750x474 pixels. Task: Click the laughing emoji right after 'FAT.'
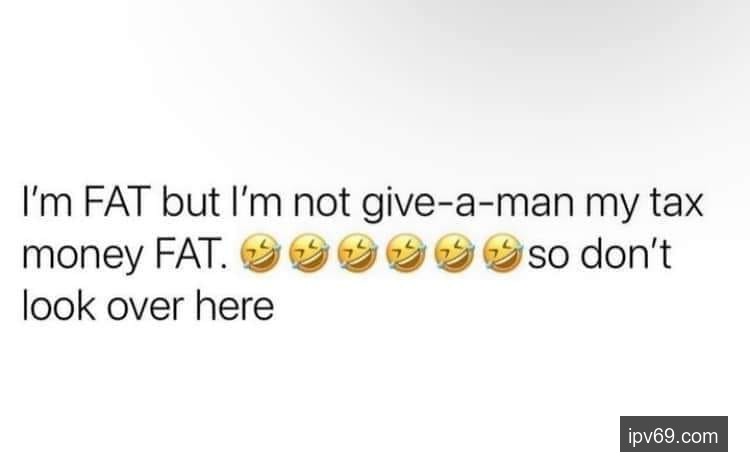pos(260,253)
